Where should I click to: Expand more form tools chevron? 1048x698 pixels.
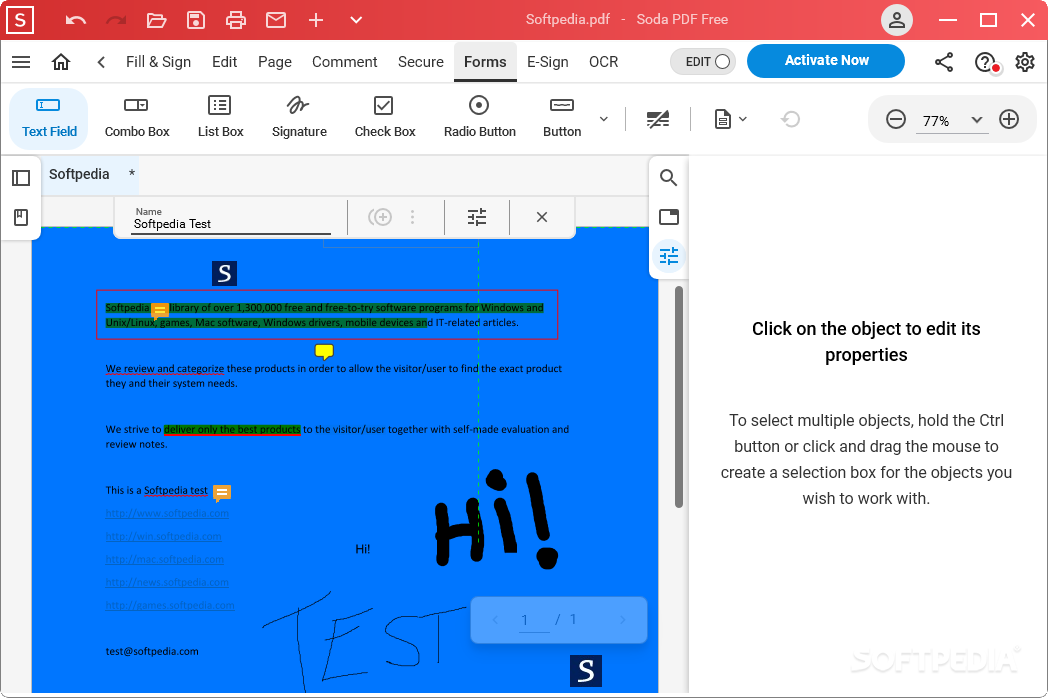click(604, 119)
